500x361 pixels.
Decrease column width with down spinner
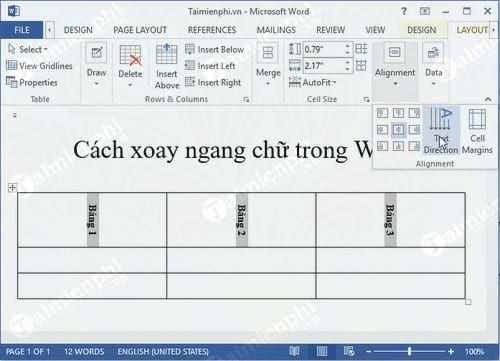coord(348,69)
